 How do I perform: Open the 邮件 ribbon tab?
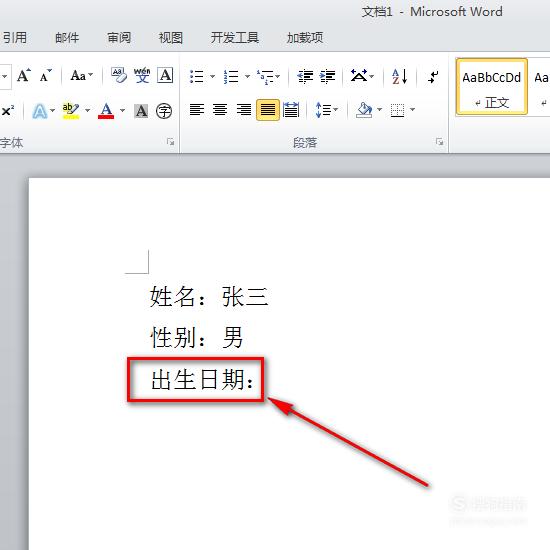point(67,37)
